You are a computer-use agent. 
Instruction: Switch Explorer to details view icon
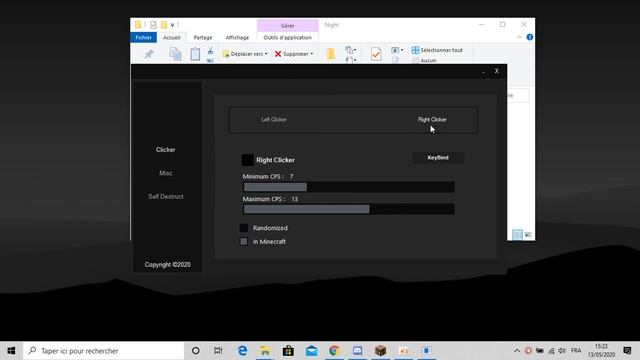[517, 234]
